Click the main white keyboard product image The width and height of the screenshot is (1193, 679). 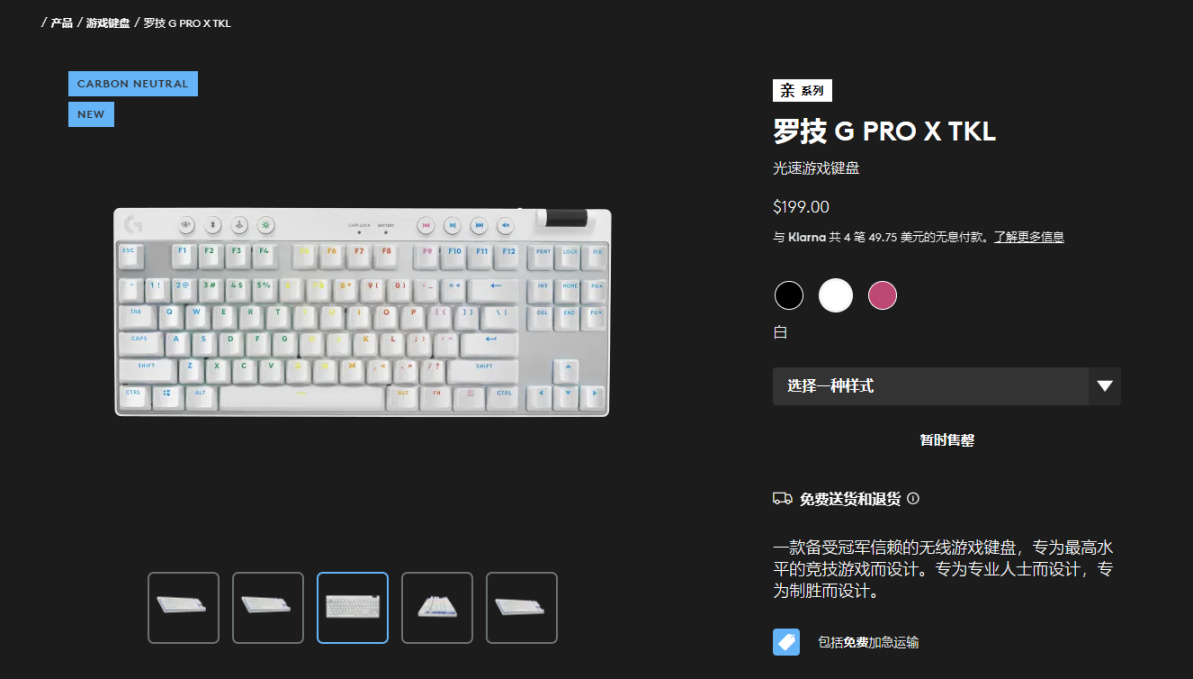coord(362,312)
